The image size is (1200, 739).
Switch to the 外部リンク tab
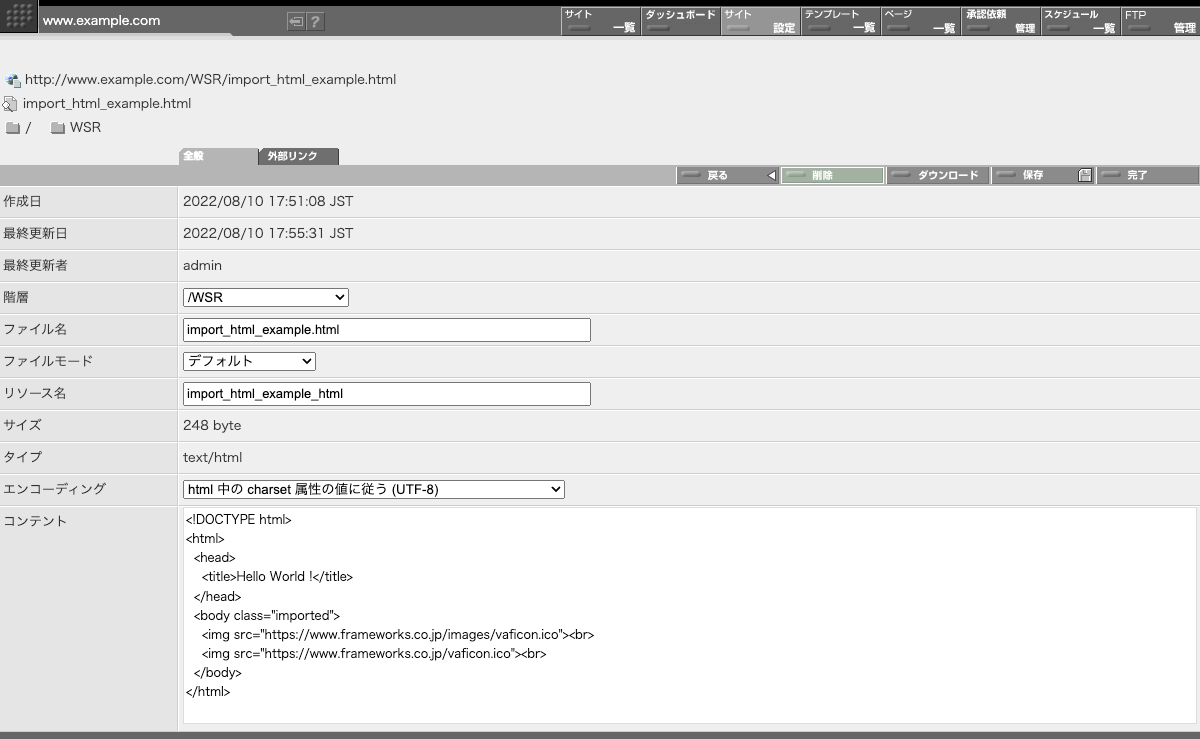click(x=298, y=157)
